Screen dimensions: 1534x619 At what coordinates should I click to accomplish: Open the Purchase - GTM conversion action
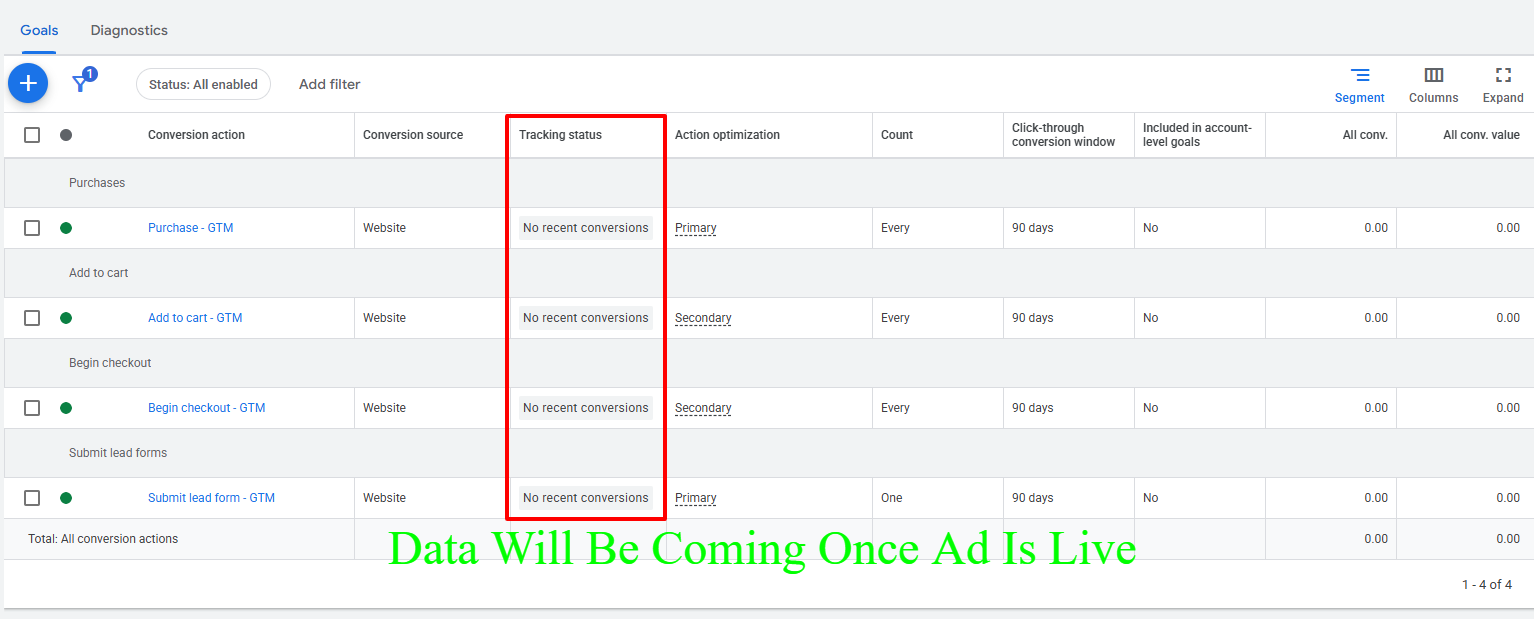click(190, 228)
